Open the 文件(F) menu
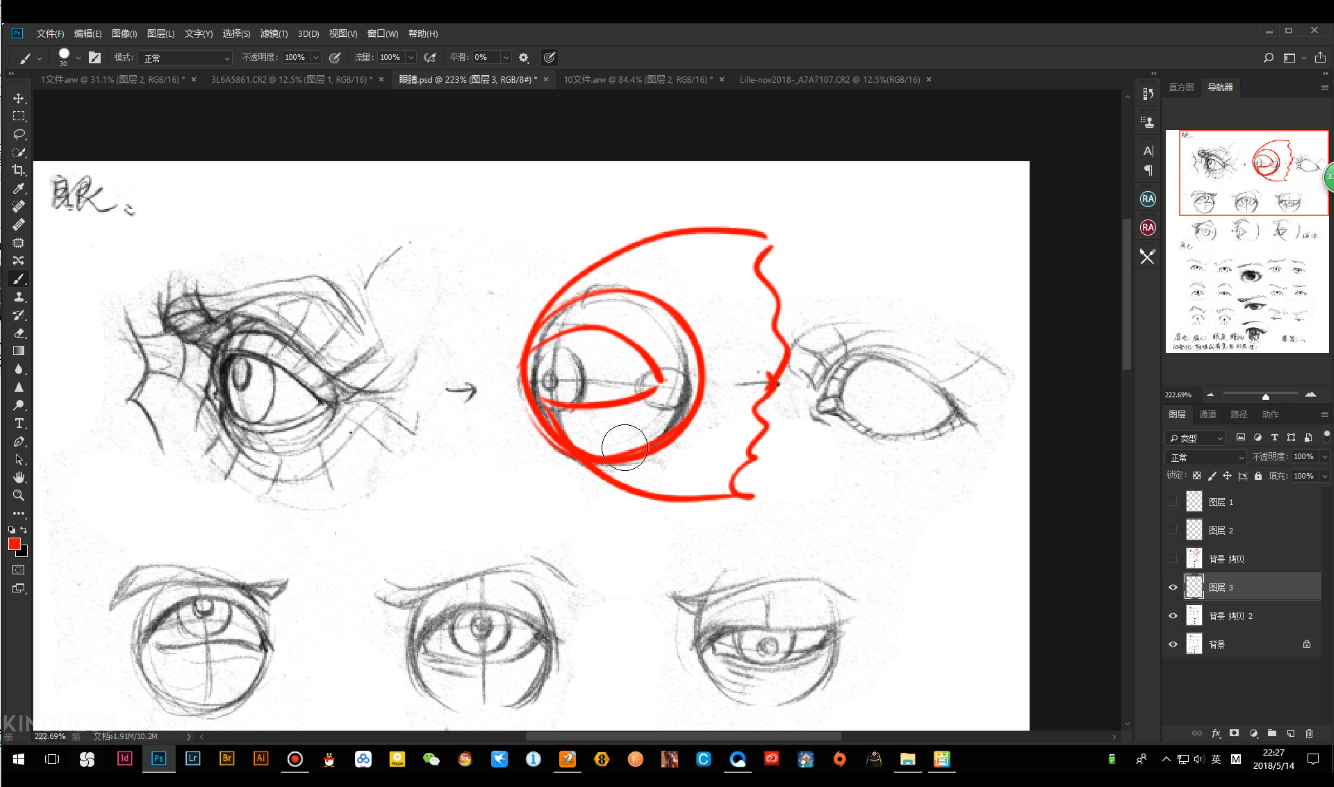Viewport: 1334px width, 787px height. pos(51,33)
